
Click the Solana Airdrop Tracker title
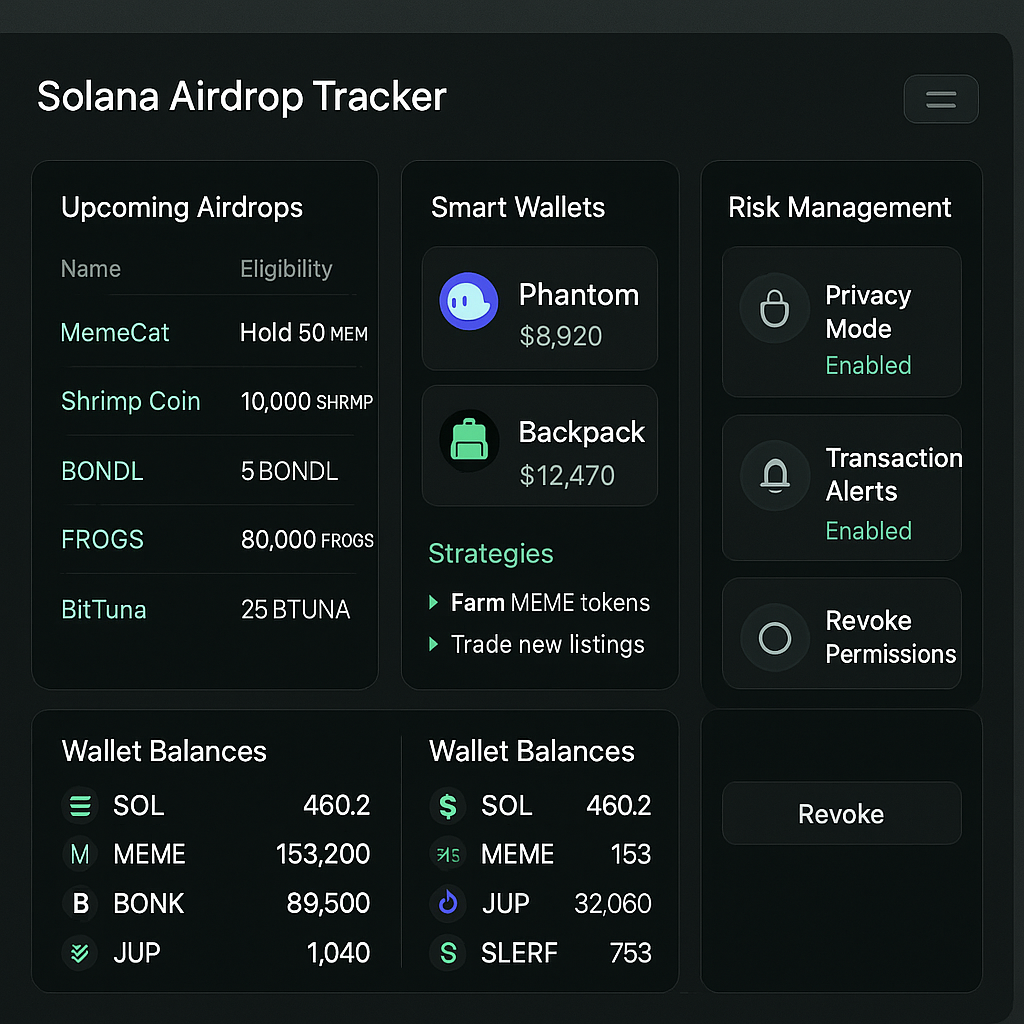(x=242, y=97)
